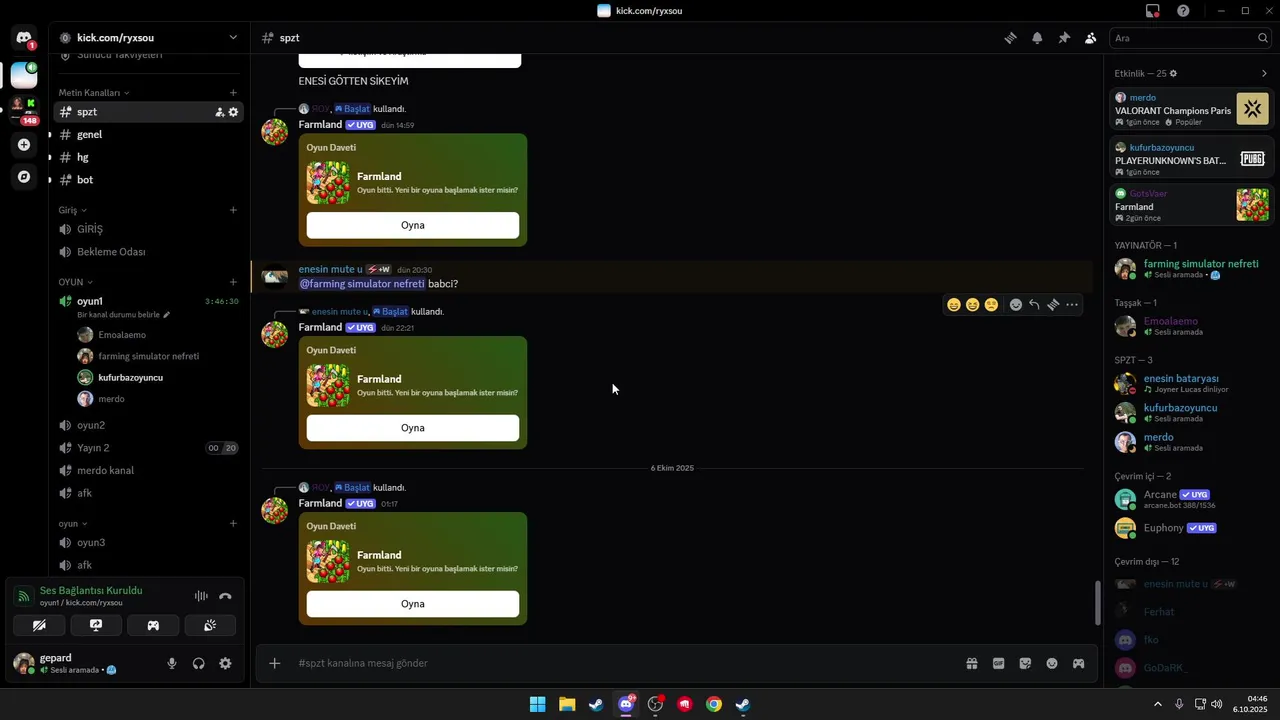This screenshot has width=1280, height=720.
Task: Collapse the Metin Kanalları category
Action: point(94,93)
